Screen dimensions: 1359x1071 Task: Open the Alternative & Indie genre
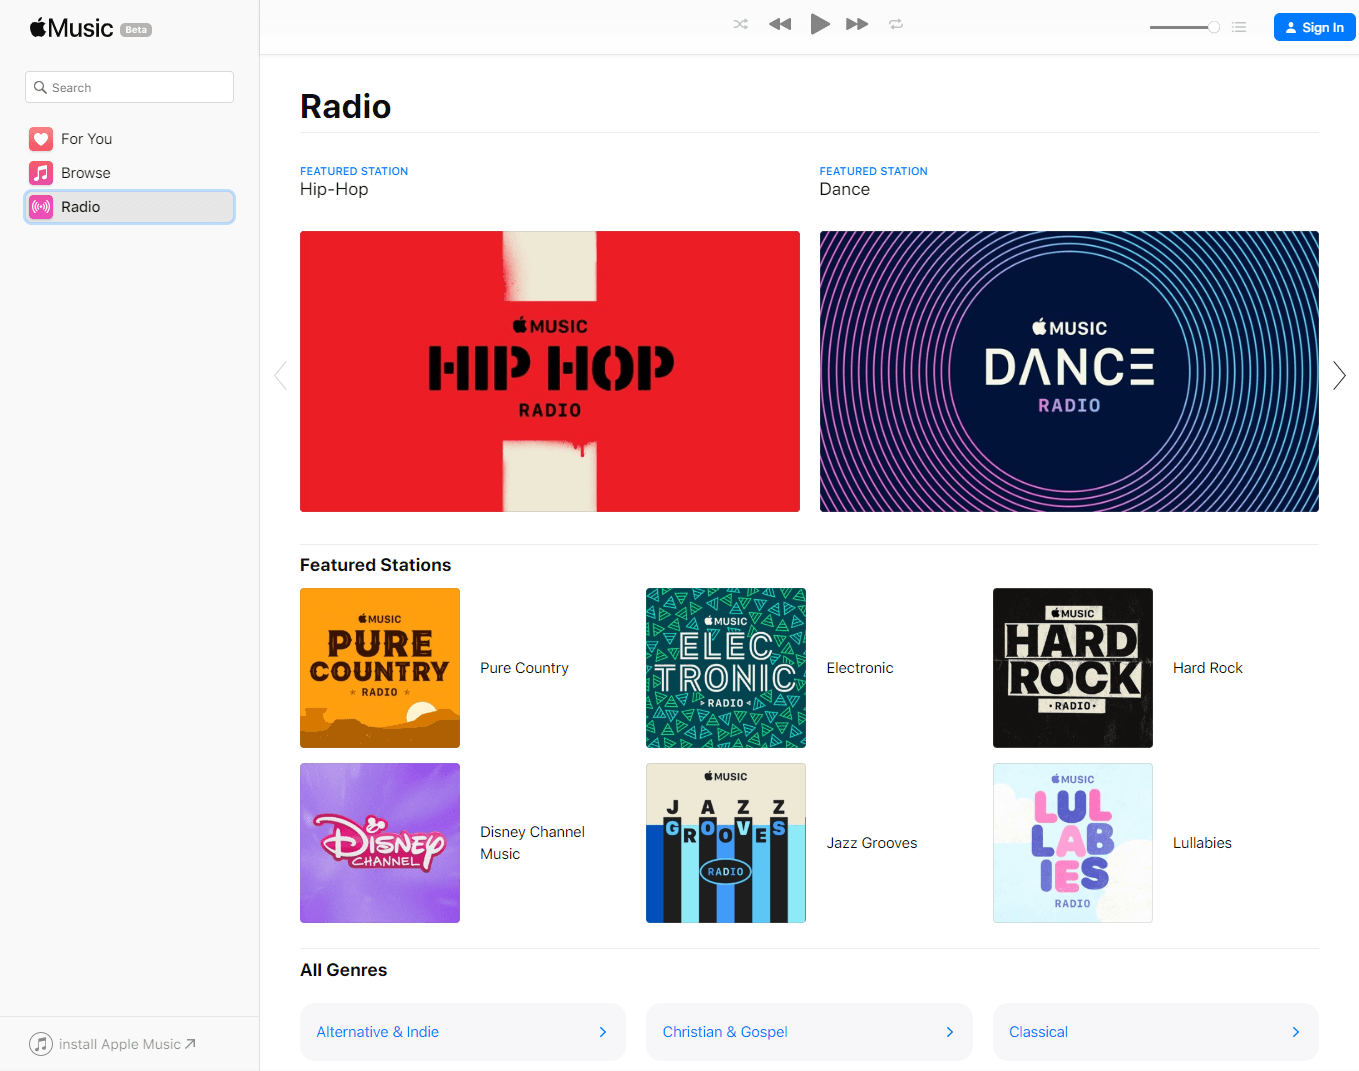pos(463,1032)
